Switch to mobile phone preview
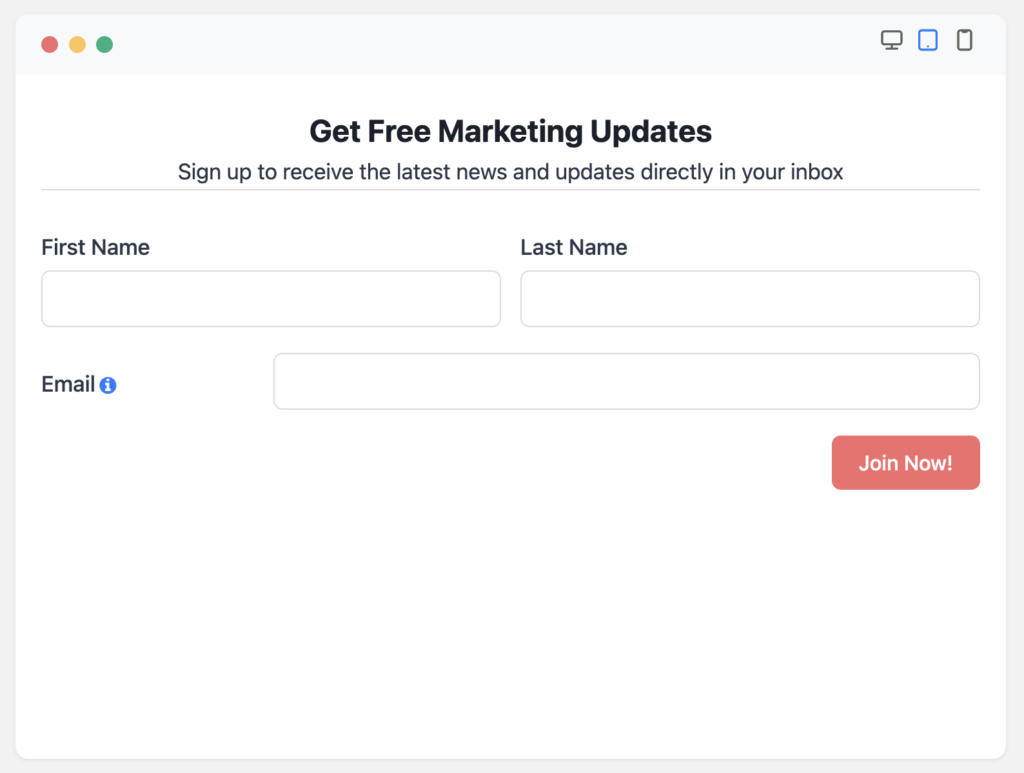 tap(963, 40)
